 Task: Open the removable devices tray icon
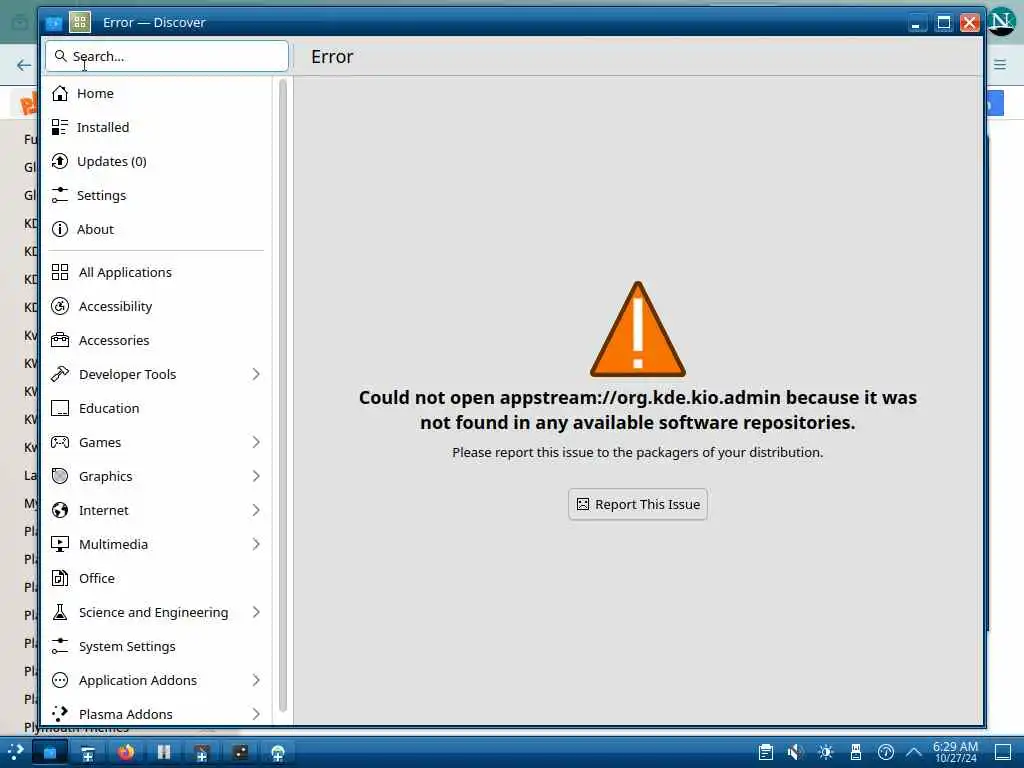(x=856, y=752)
